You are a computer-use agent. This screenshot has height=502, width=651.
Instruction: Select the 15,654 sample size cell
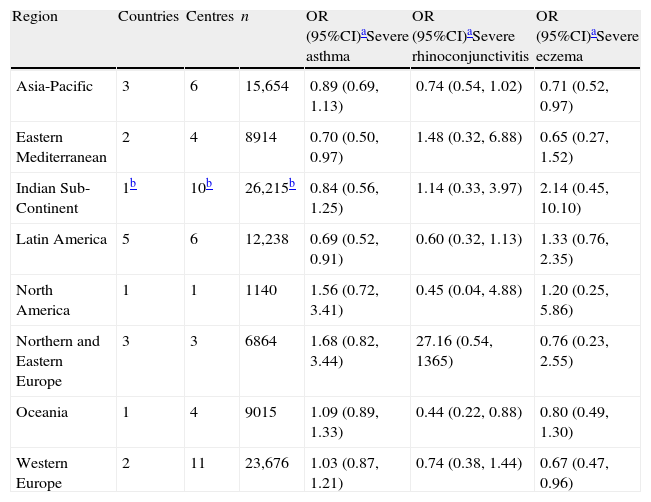click(268, 86)
